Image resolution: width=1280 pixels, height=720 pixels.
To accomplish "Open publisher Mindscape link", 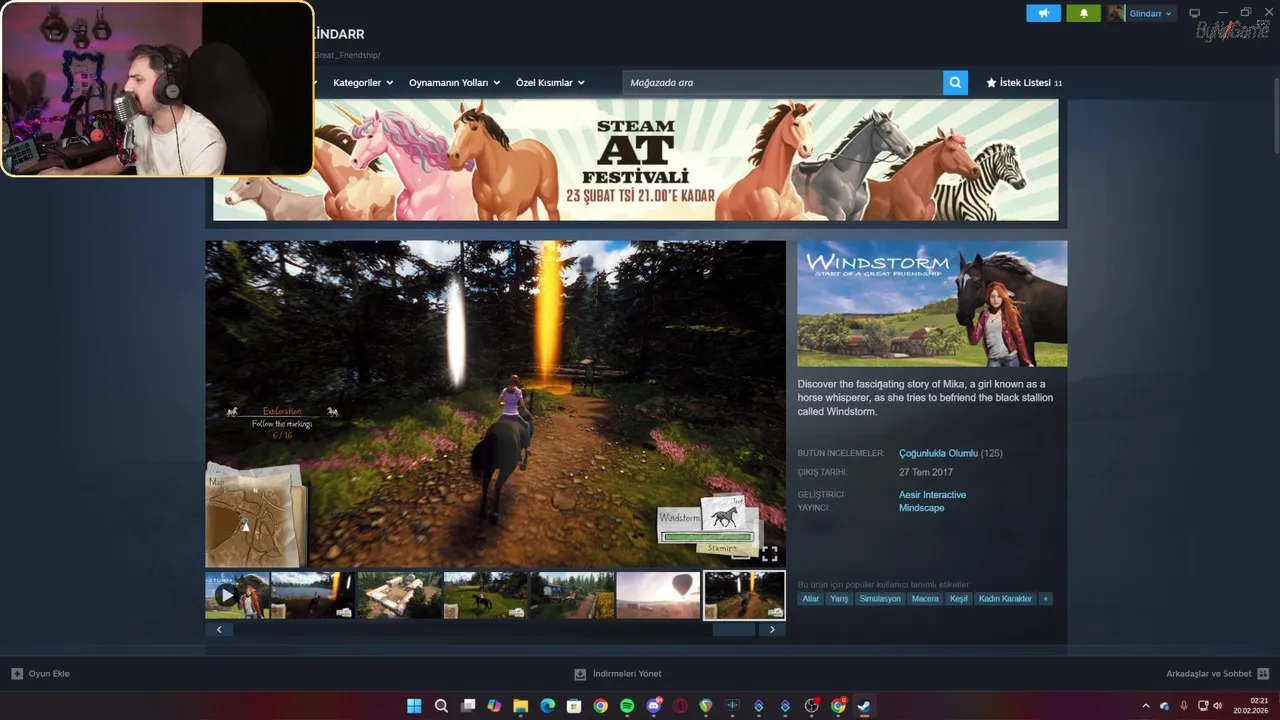I will [x=921, y=508].
